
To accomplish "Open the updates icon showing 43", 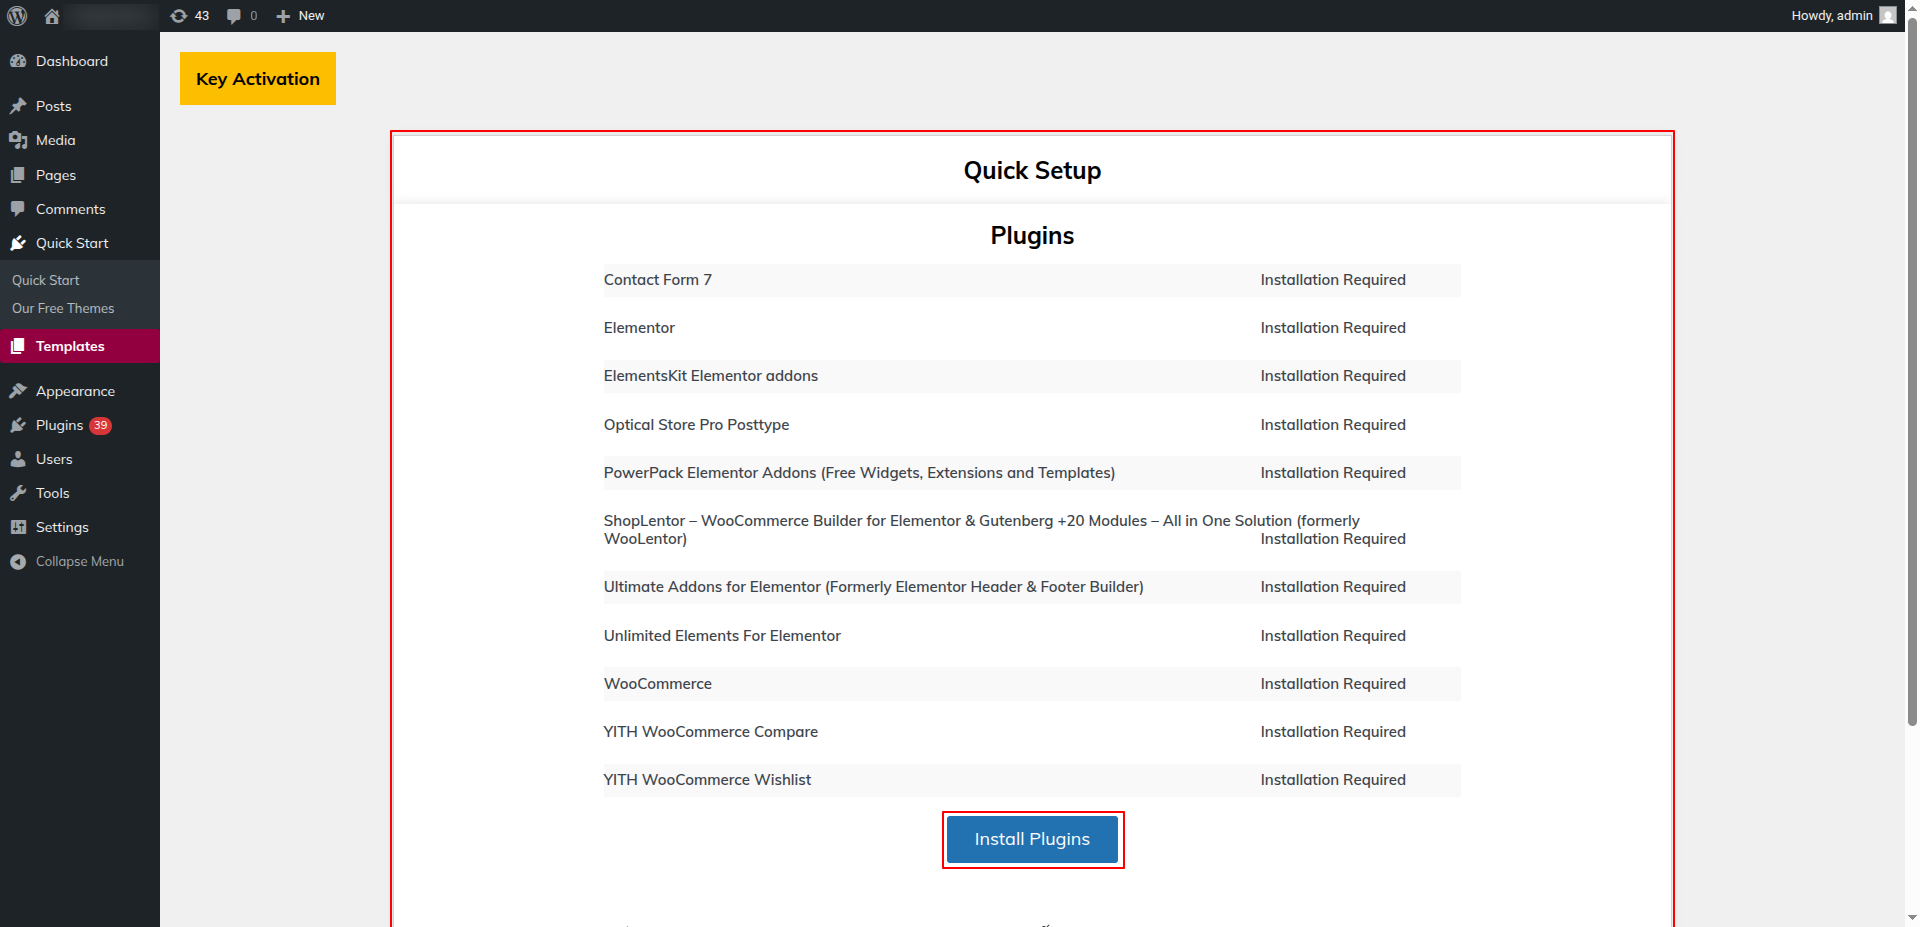I will tap(190, 16).
